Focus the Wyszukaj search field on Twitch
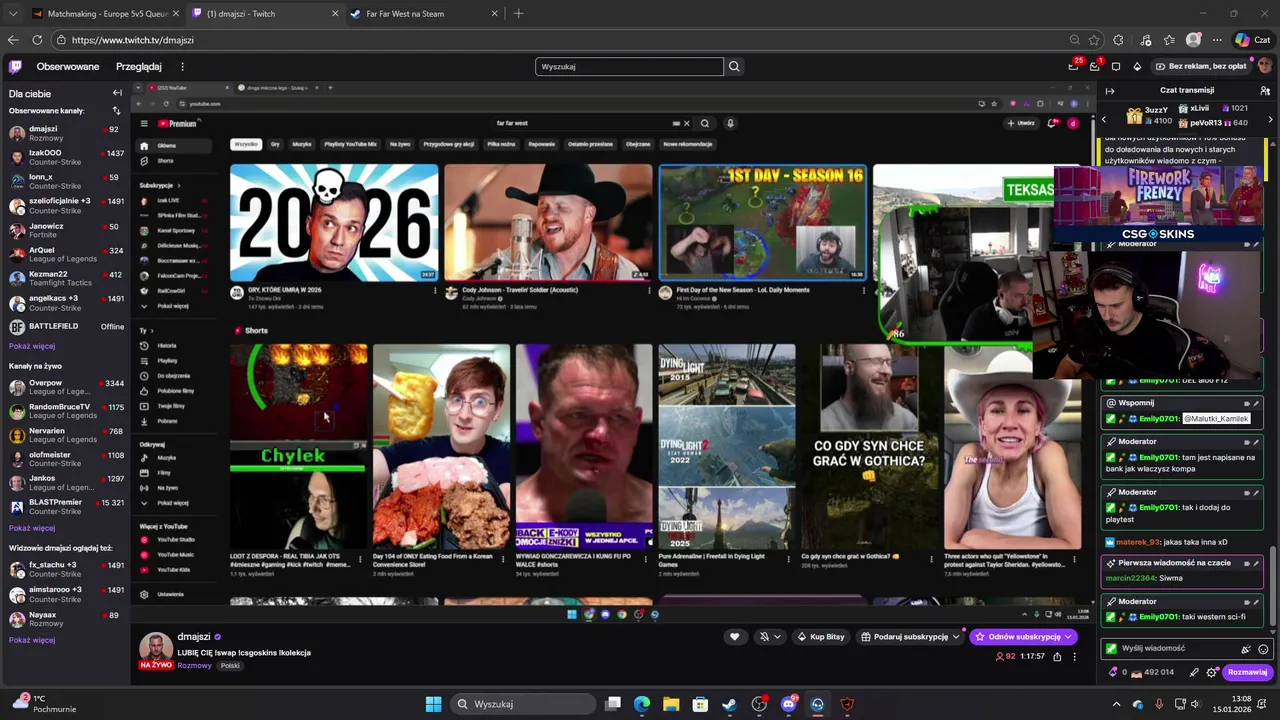 (x=629, y=66)
